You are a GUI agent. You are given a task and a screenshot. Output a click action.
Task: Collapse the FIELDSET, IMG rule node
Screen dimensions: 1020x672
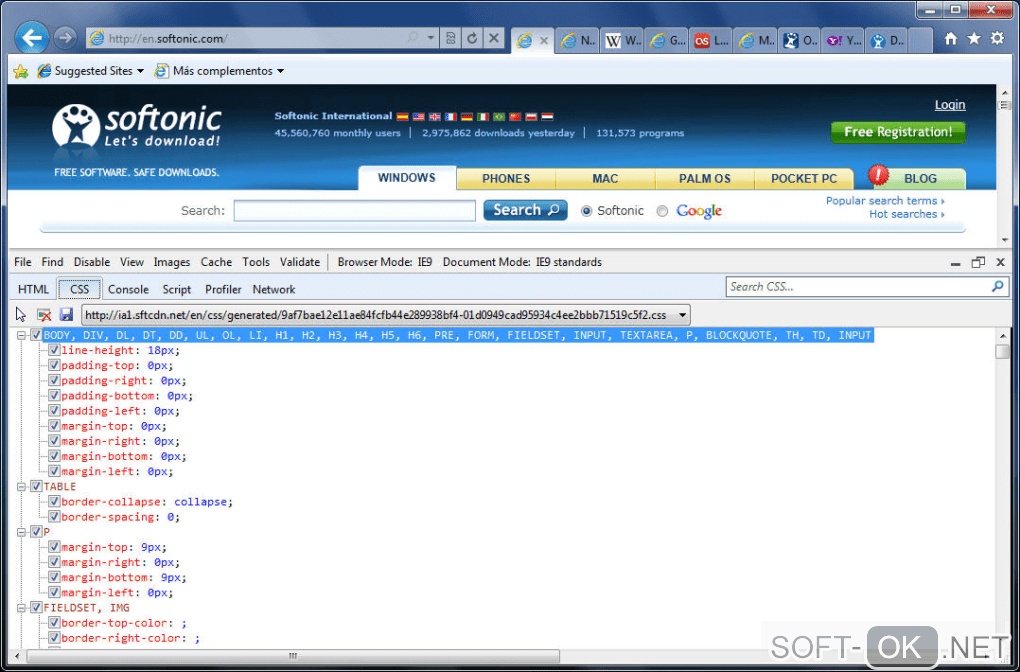[21, 608]
